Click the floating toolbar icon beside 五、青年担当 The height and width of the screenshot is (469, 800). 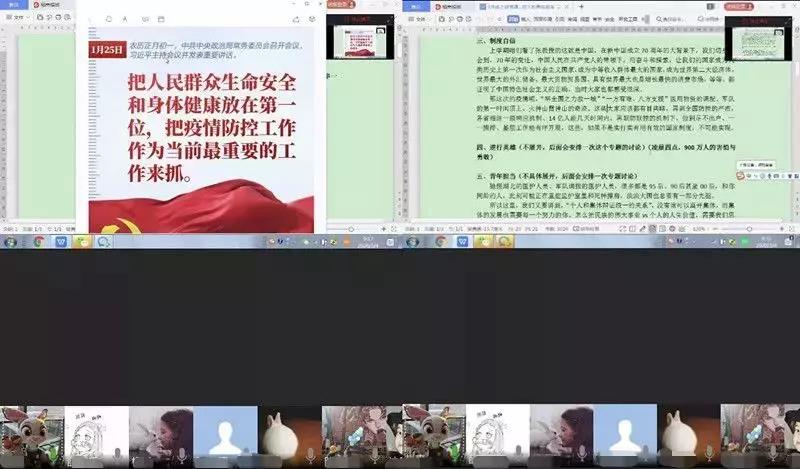[x=740, y=176]
